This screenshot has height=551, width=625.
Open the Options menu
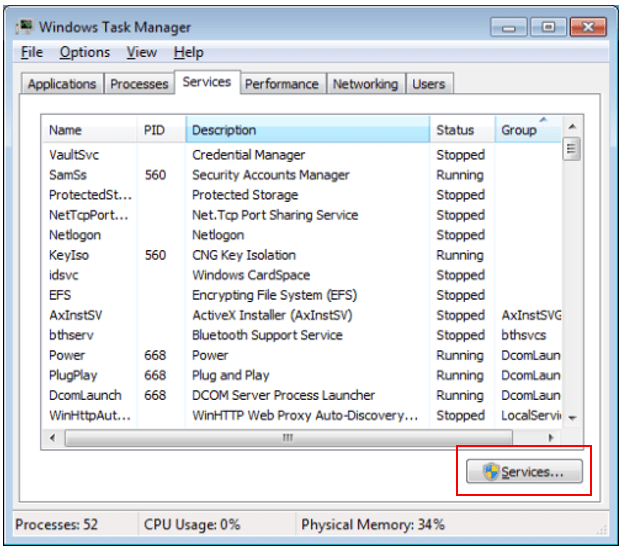tap(85, 52)
